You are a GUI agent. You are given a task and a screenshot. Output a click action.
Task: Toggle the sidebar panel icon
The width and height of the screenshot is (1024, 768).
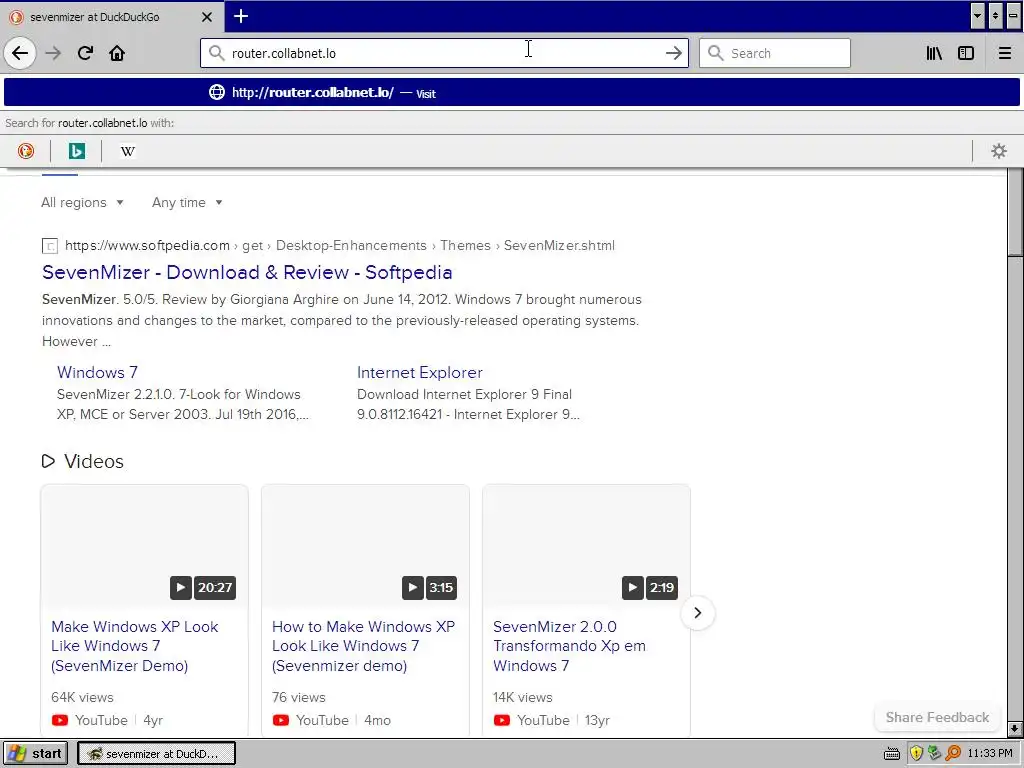966,53
